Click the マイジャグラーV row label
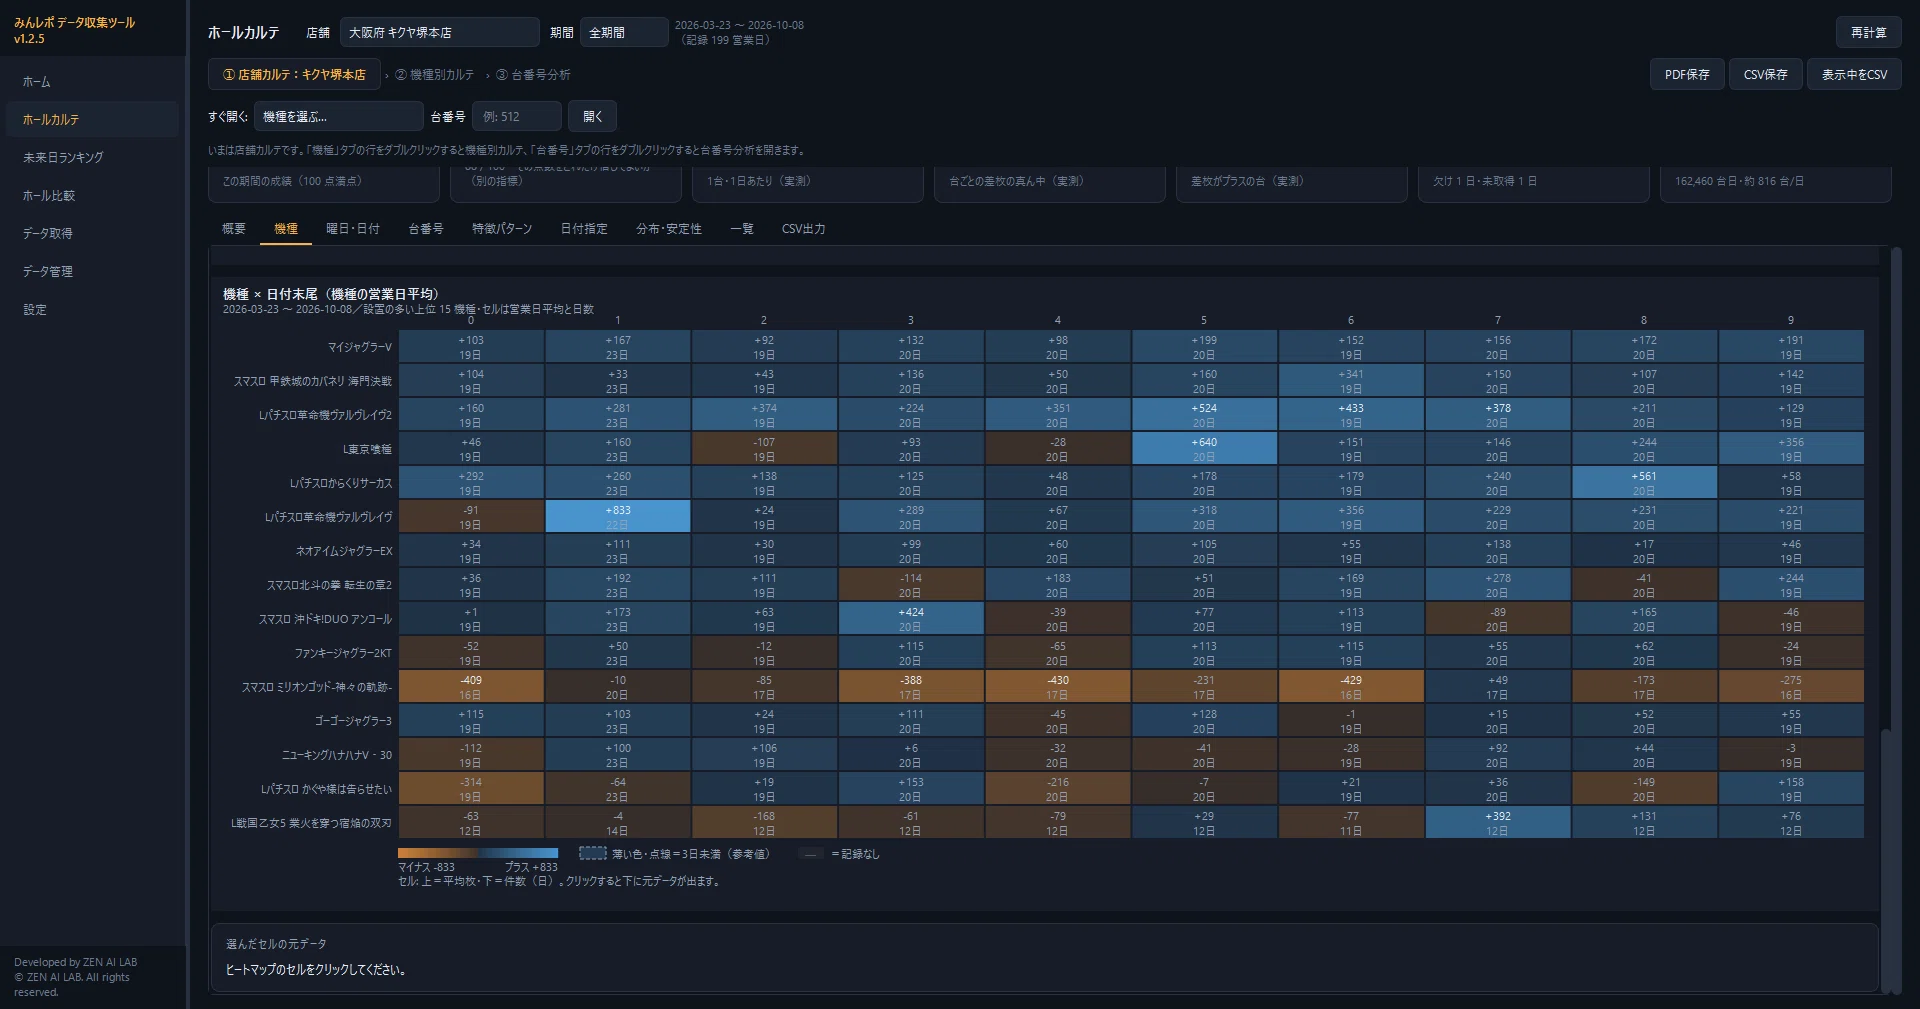 [x=360, y=347]
